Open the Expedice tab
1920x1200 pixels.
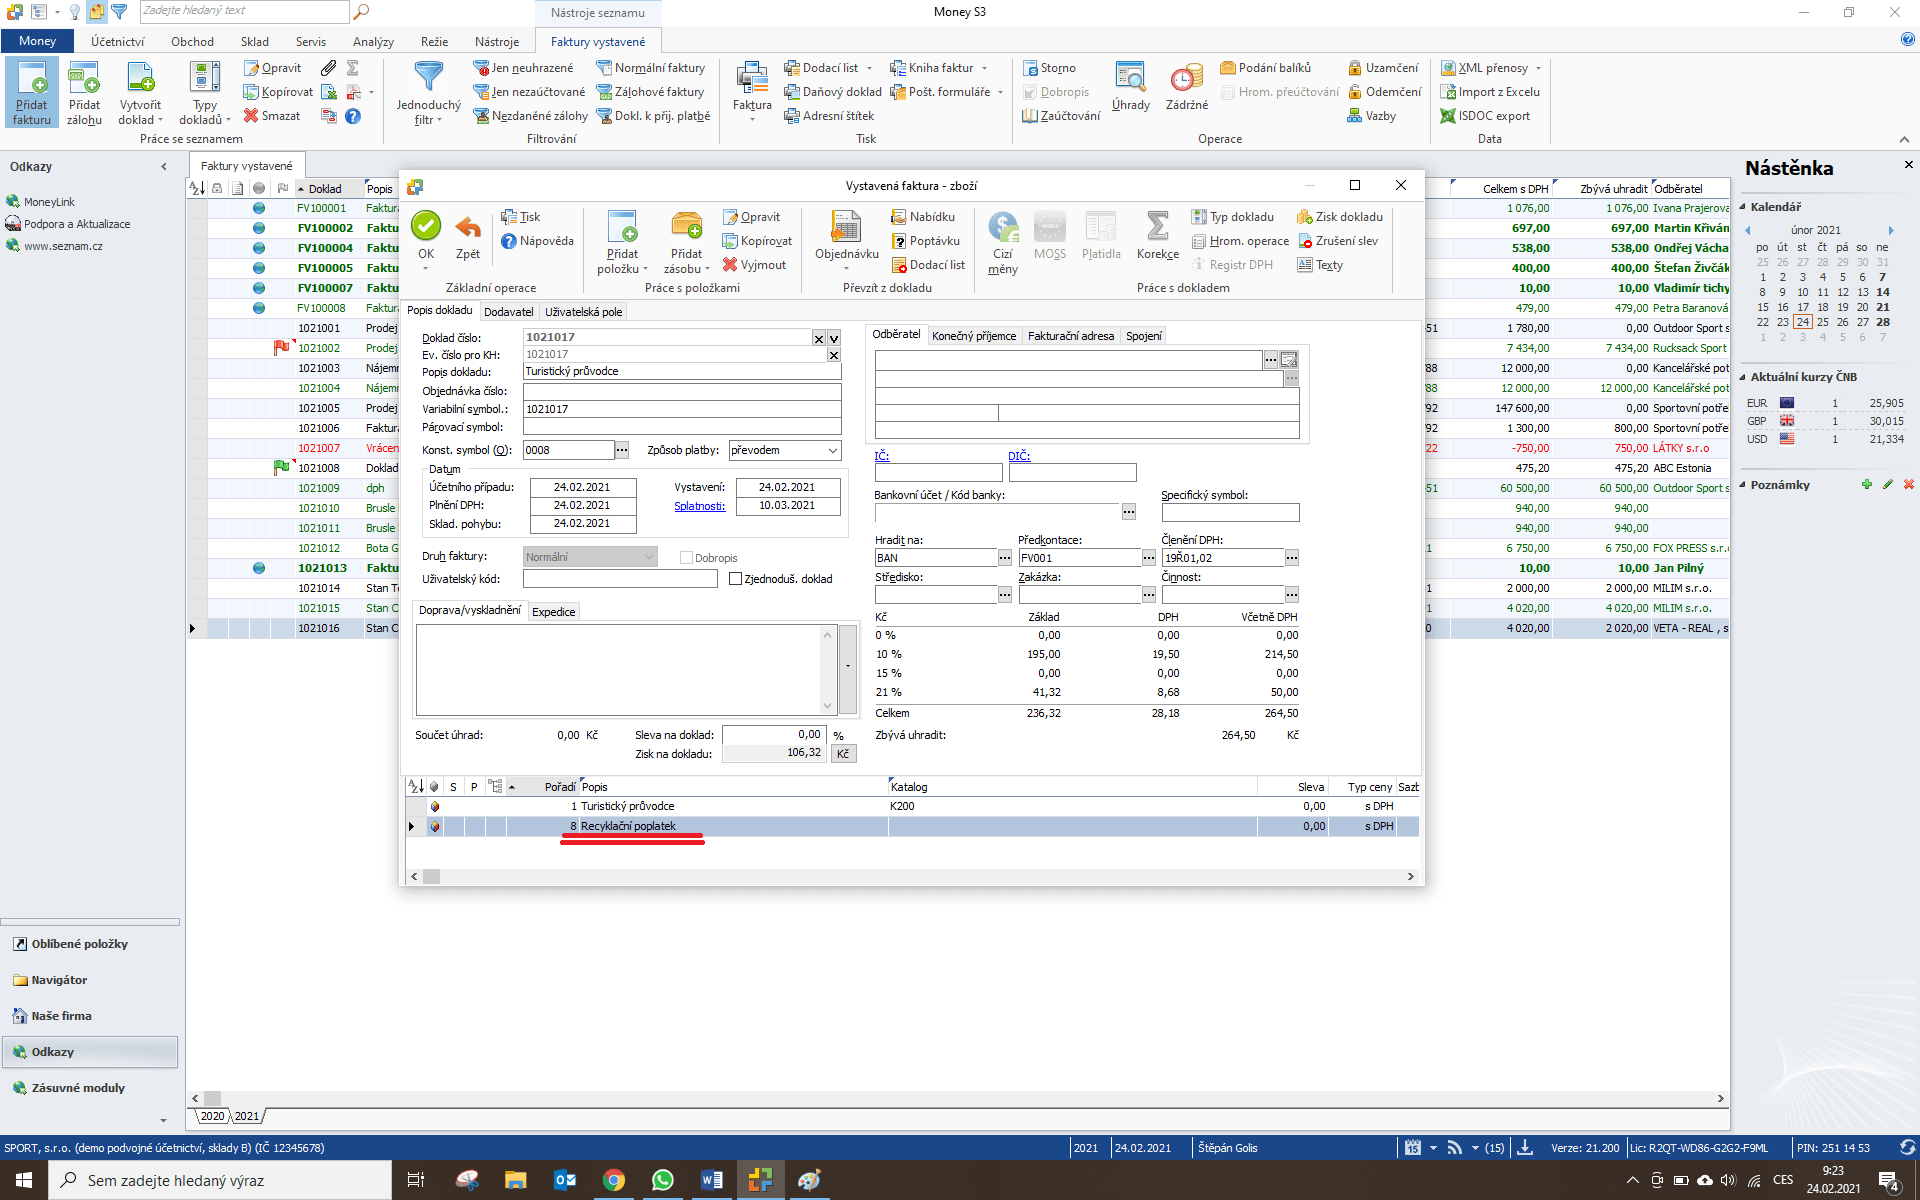(553, 612)
